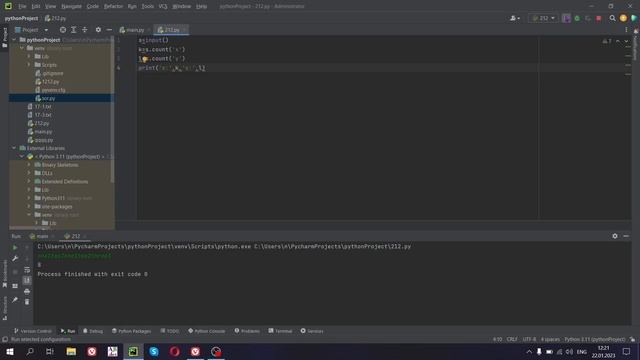Open Project panel settings gear
This screenshot has width=640, height=360.
coord(98,30)
